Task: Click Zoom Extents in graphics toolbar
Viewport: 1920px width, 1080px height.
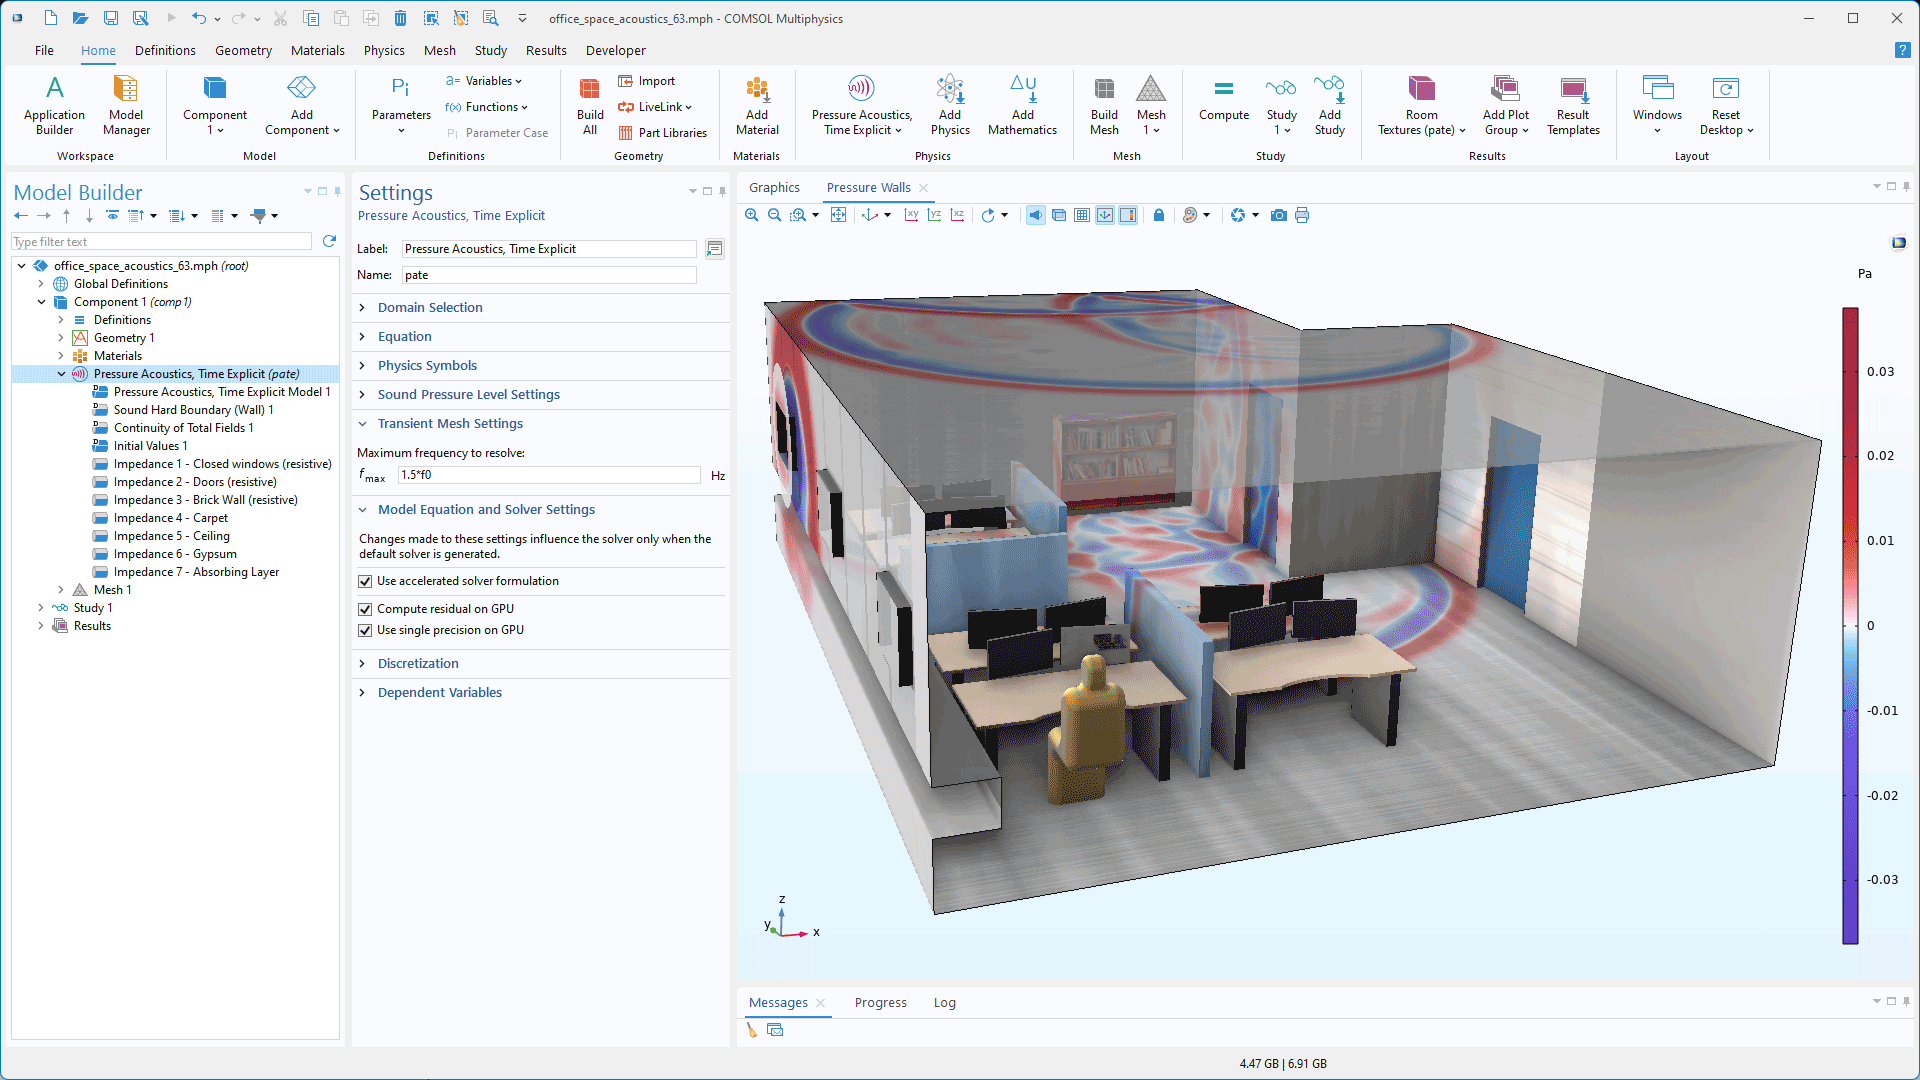Action: click(x=839, y=215)
